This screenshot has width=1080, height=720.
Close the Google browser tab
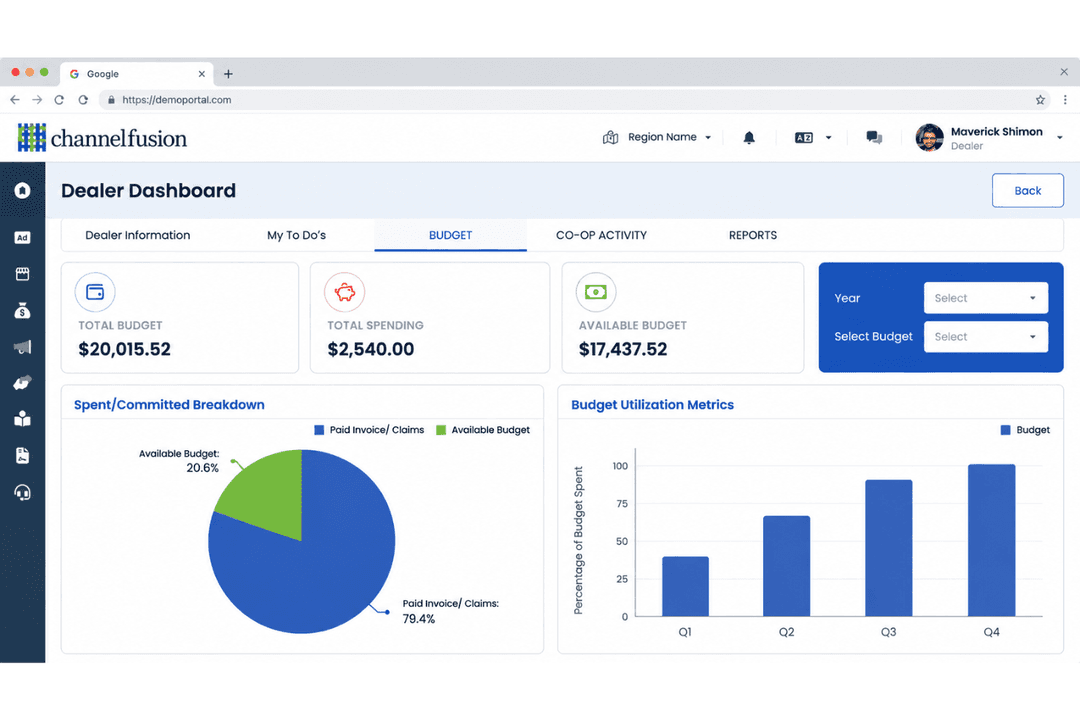click(202, 74)
